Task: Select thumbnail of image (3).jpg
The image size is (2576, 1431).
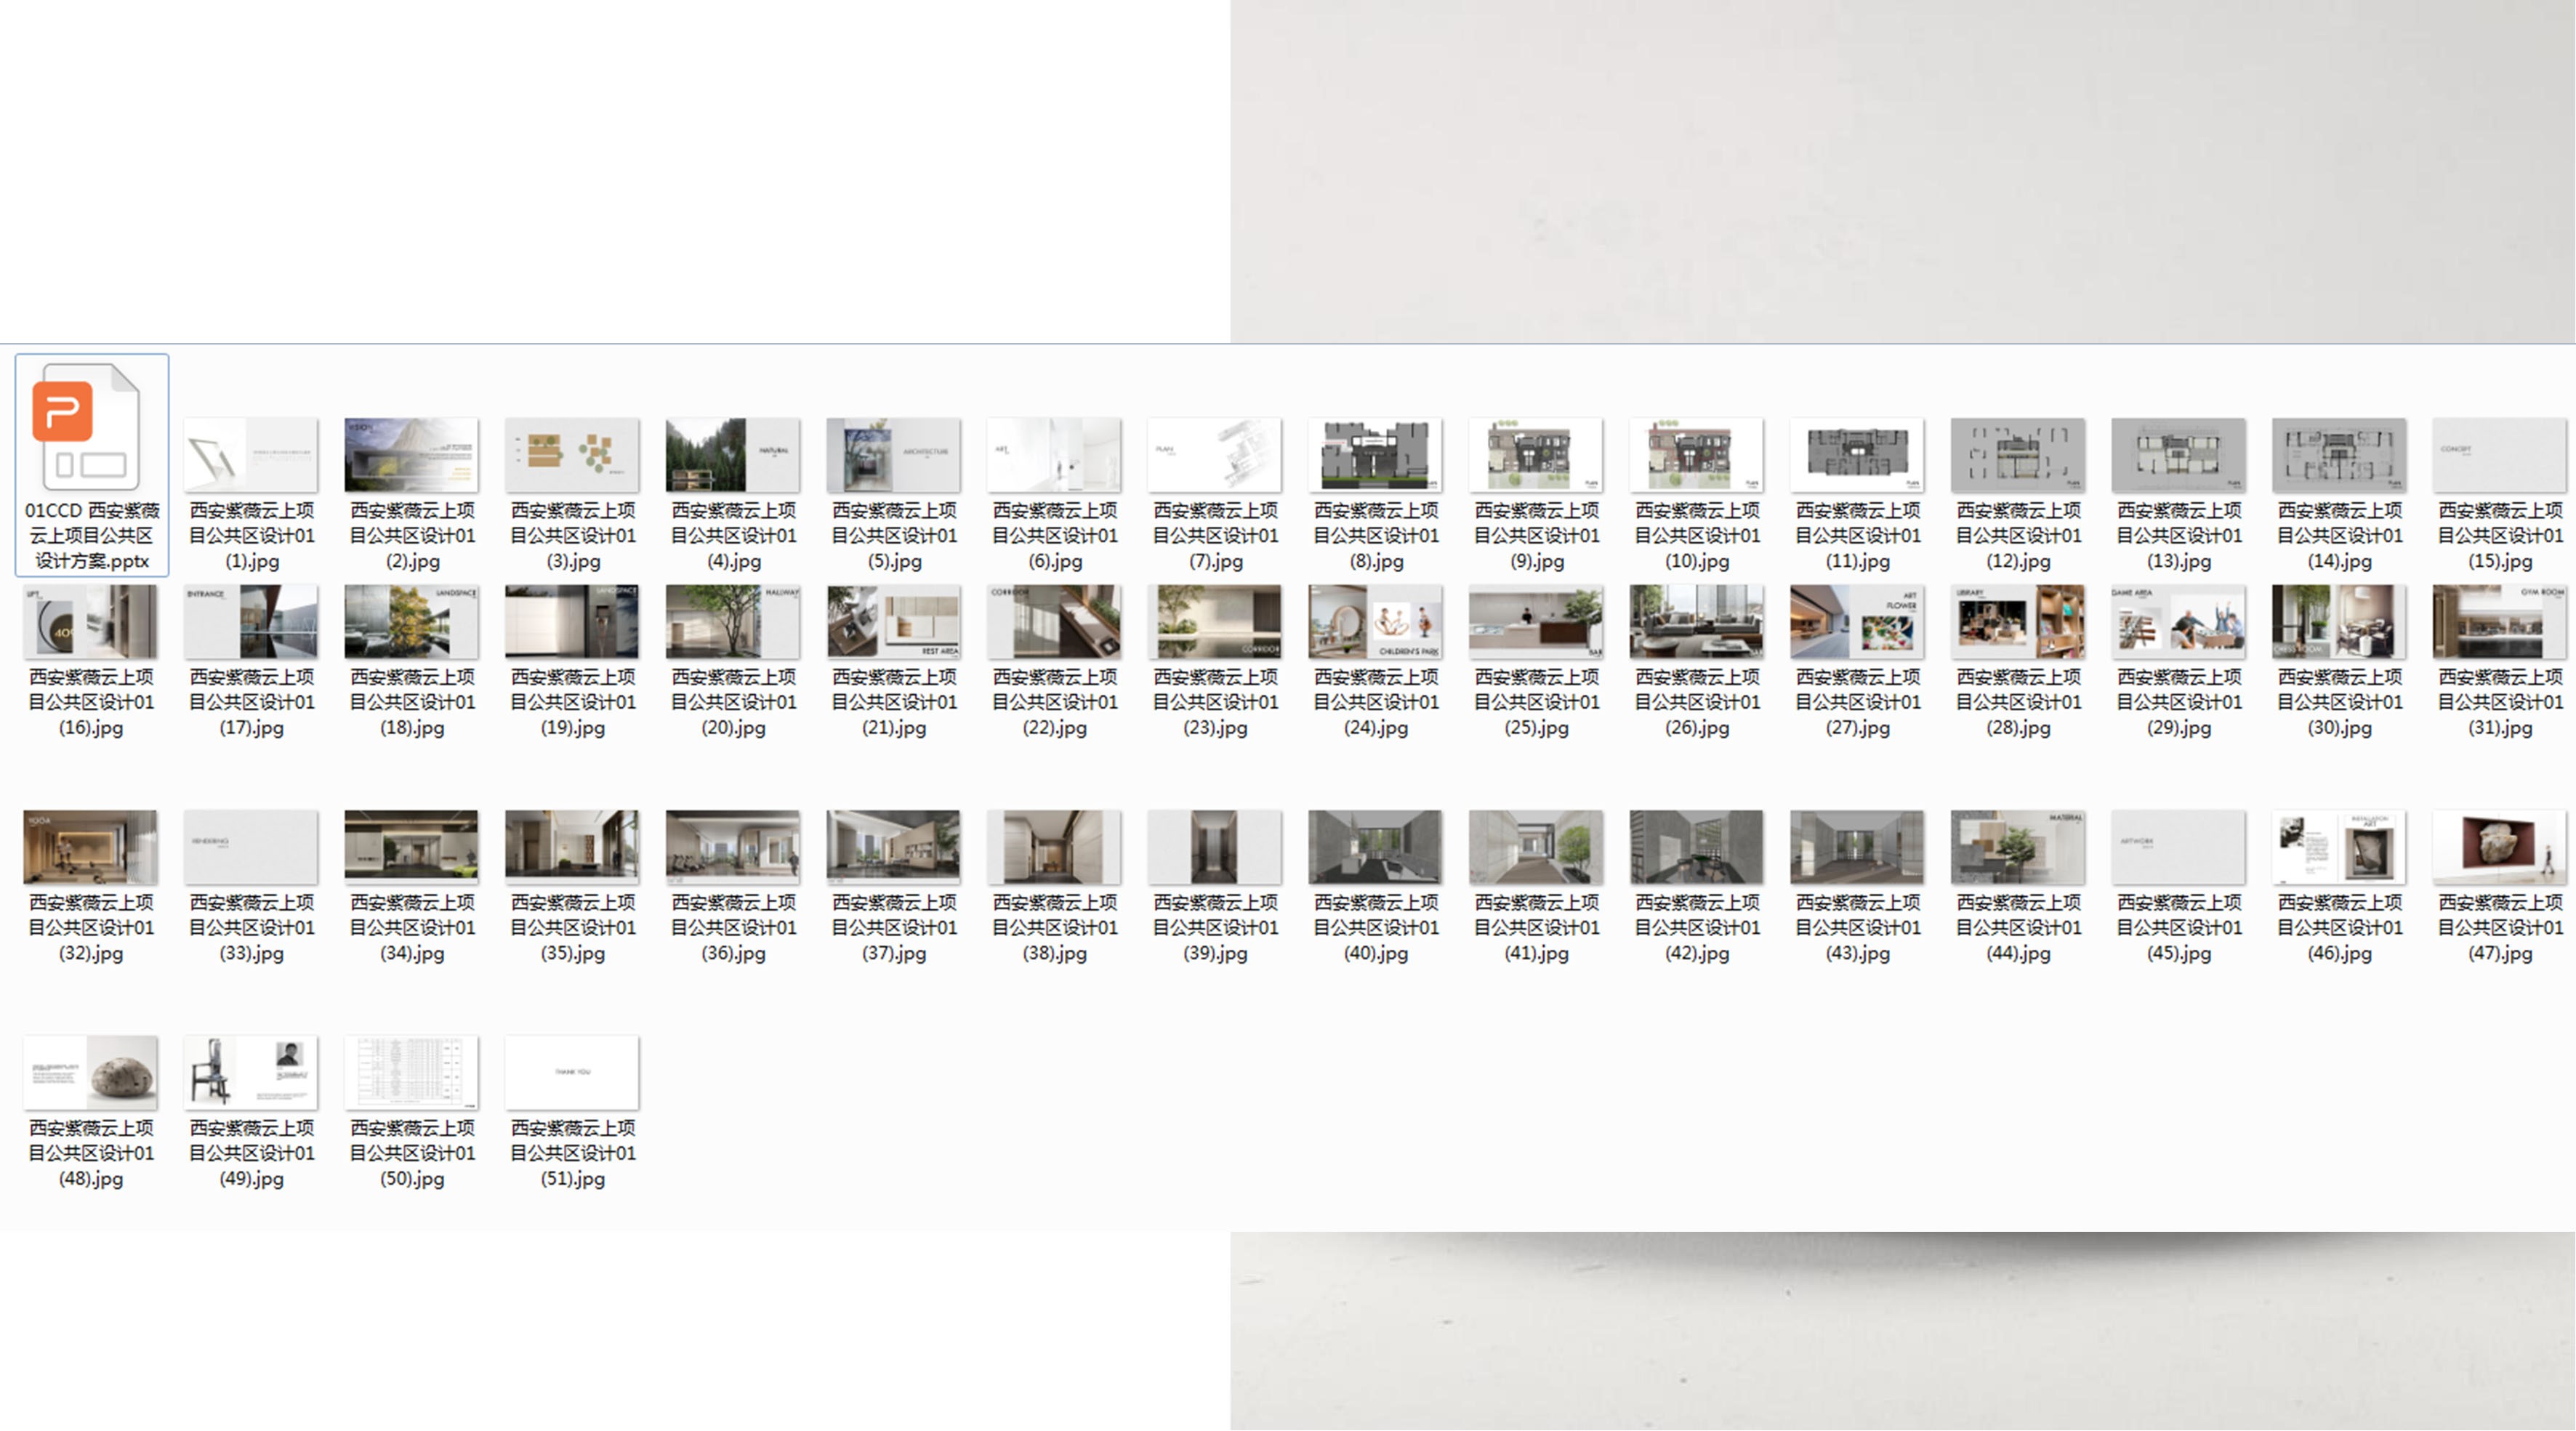Action: click(573, 455)
